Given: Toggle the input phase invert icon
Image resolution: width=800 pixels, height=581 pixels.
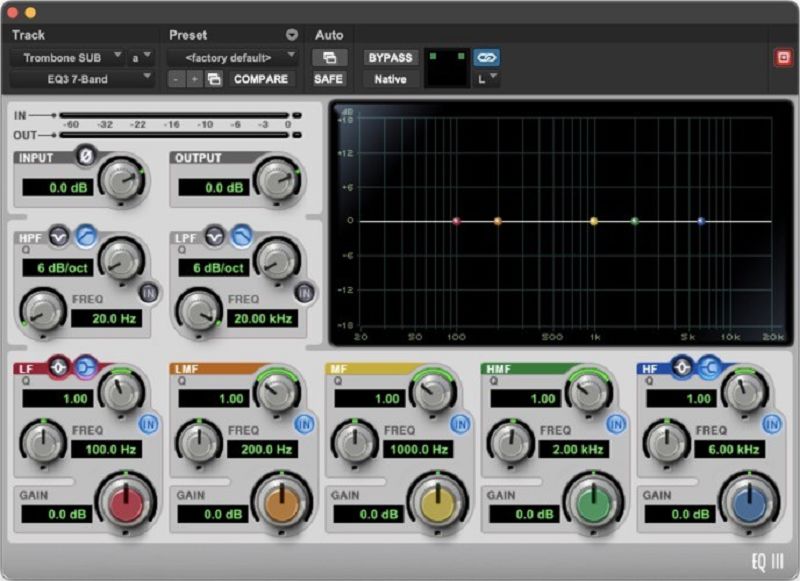Looking at the screenshot, I should pyautogui.click(x=85, y=156).
